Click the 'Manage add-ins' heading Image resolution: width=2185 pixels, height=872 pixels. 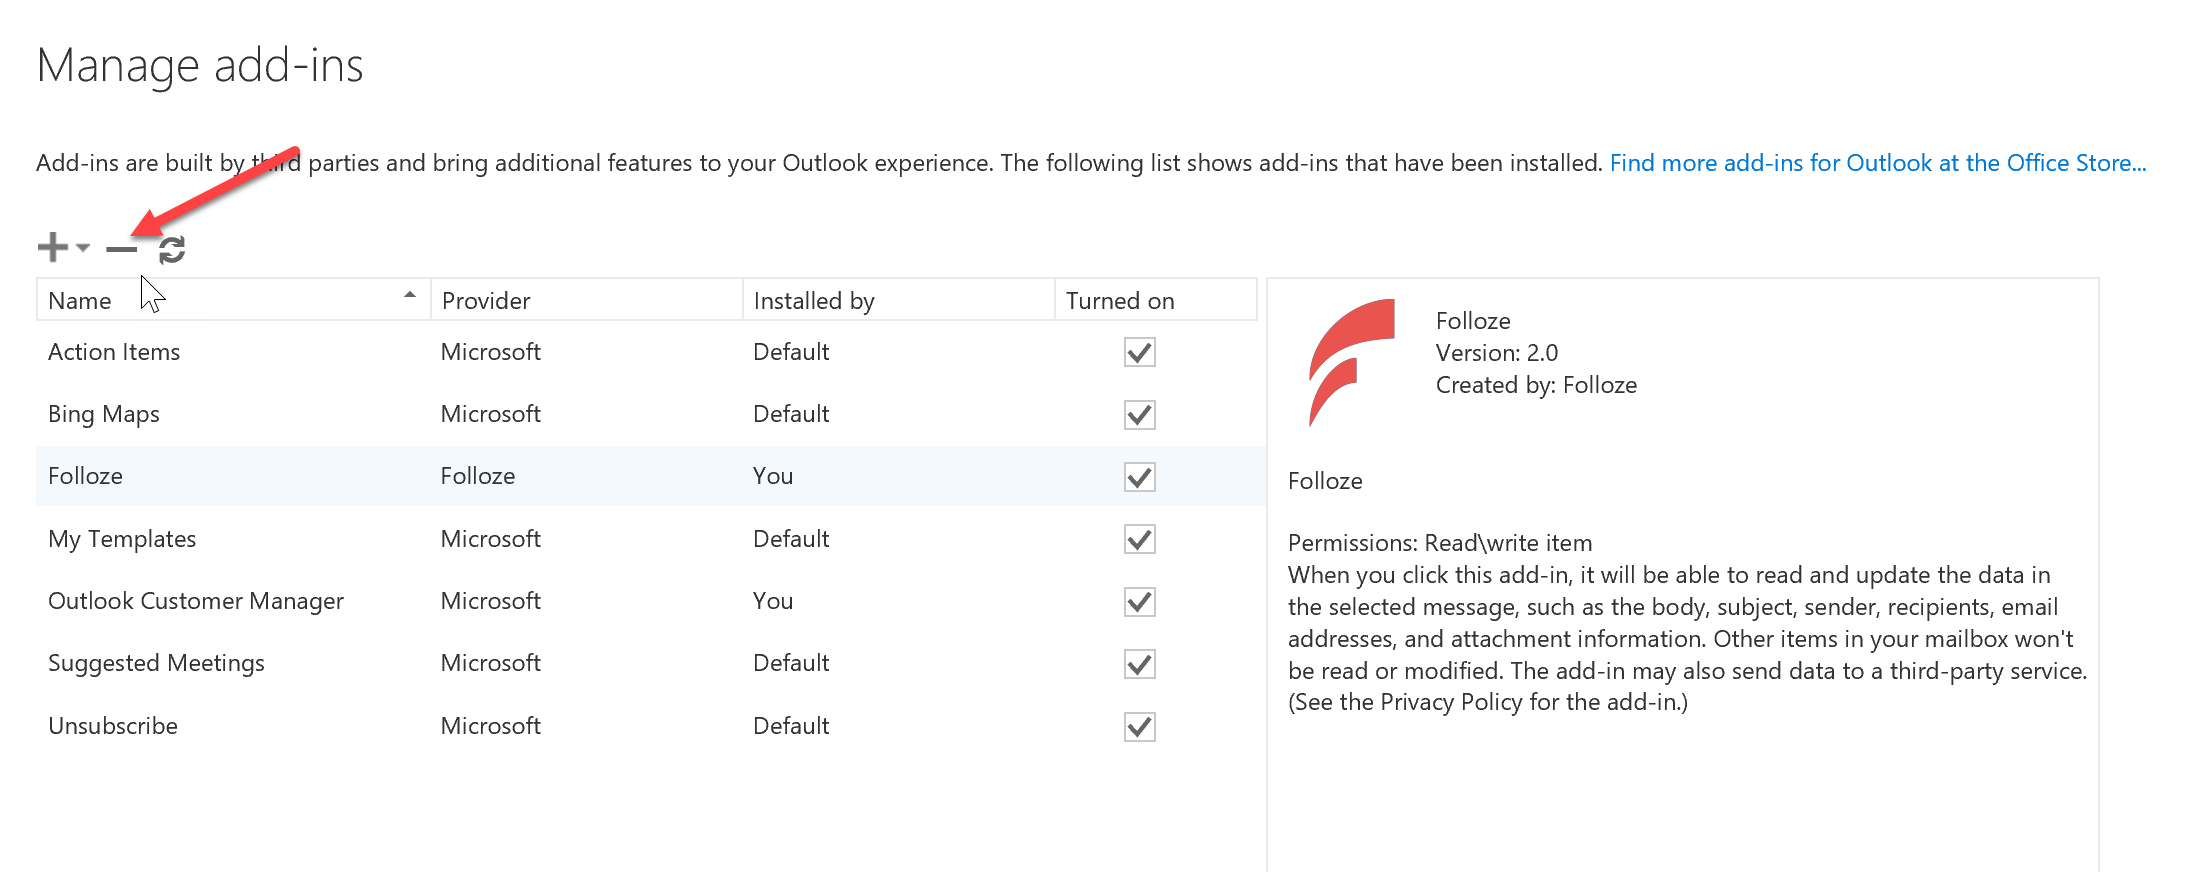tap(200, 66)
